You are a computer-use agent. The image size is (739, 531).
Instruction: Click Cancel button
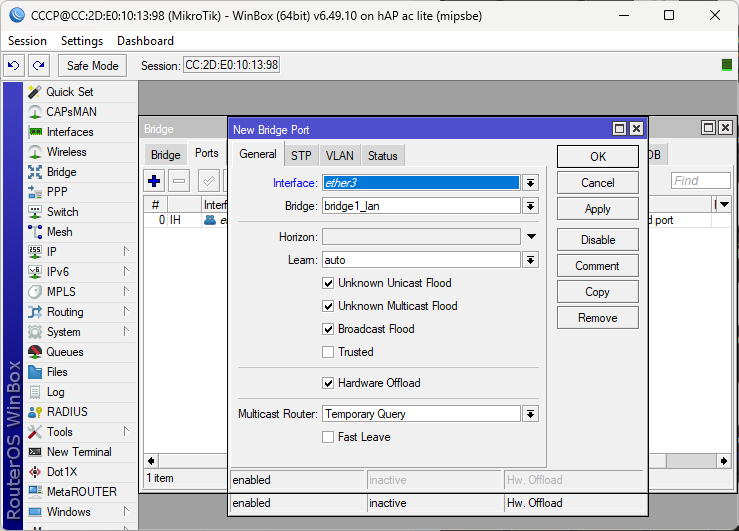(598, 183)
